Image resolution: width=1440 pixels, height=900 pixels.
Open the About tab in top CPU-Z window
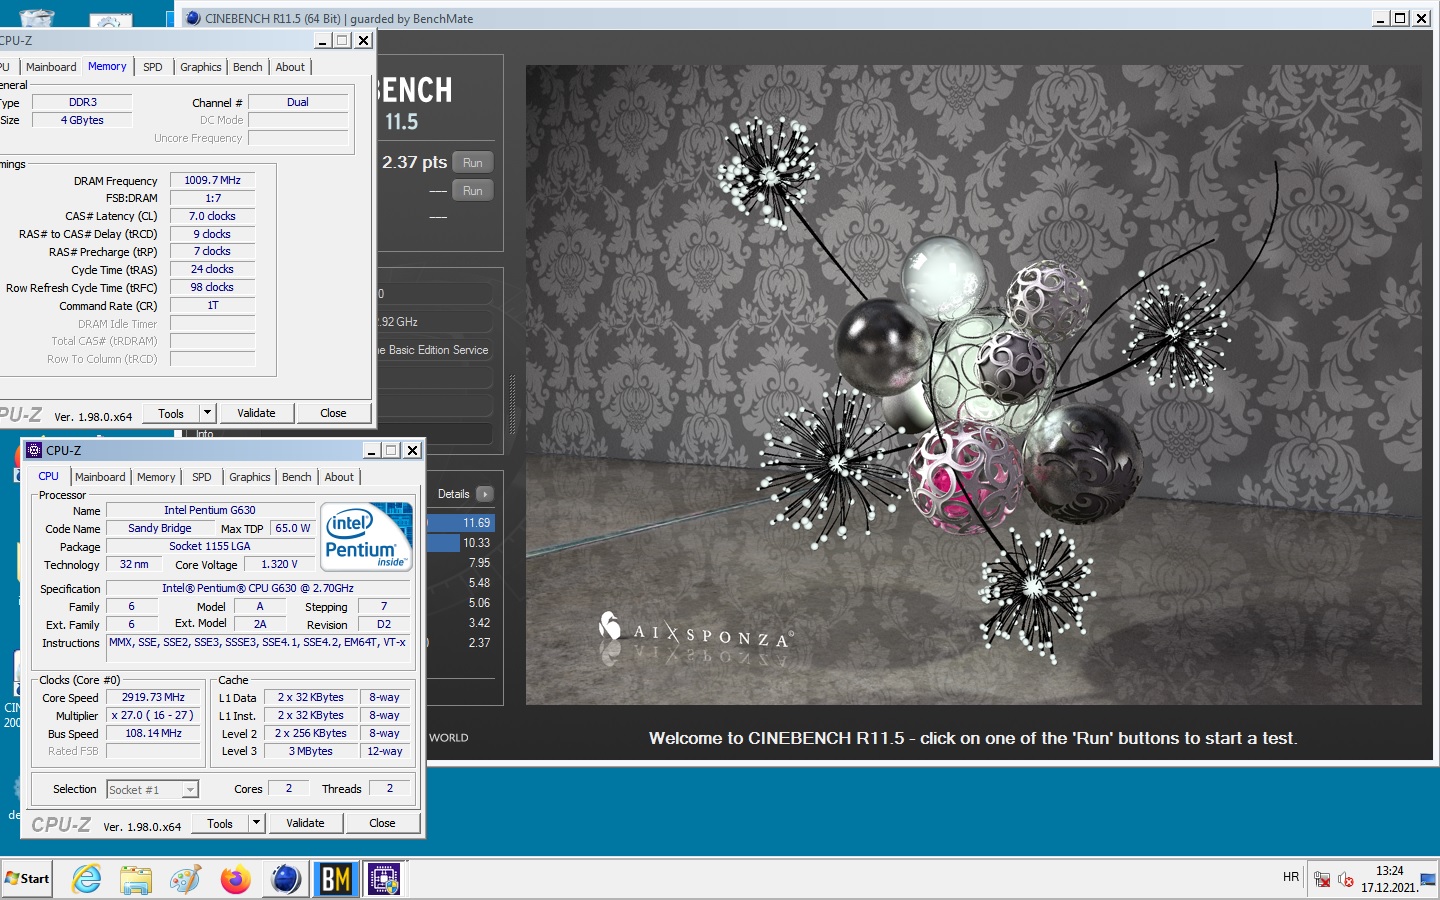point(290,67)
